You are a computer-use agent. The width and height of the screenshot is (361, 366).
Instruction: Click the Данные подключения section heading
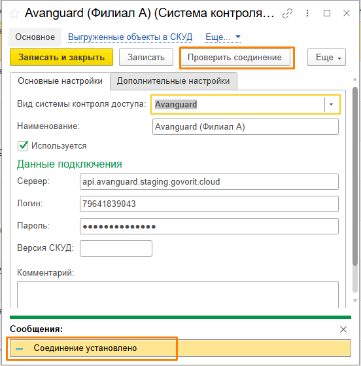[69, 164]
